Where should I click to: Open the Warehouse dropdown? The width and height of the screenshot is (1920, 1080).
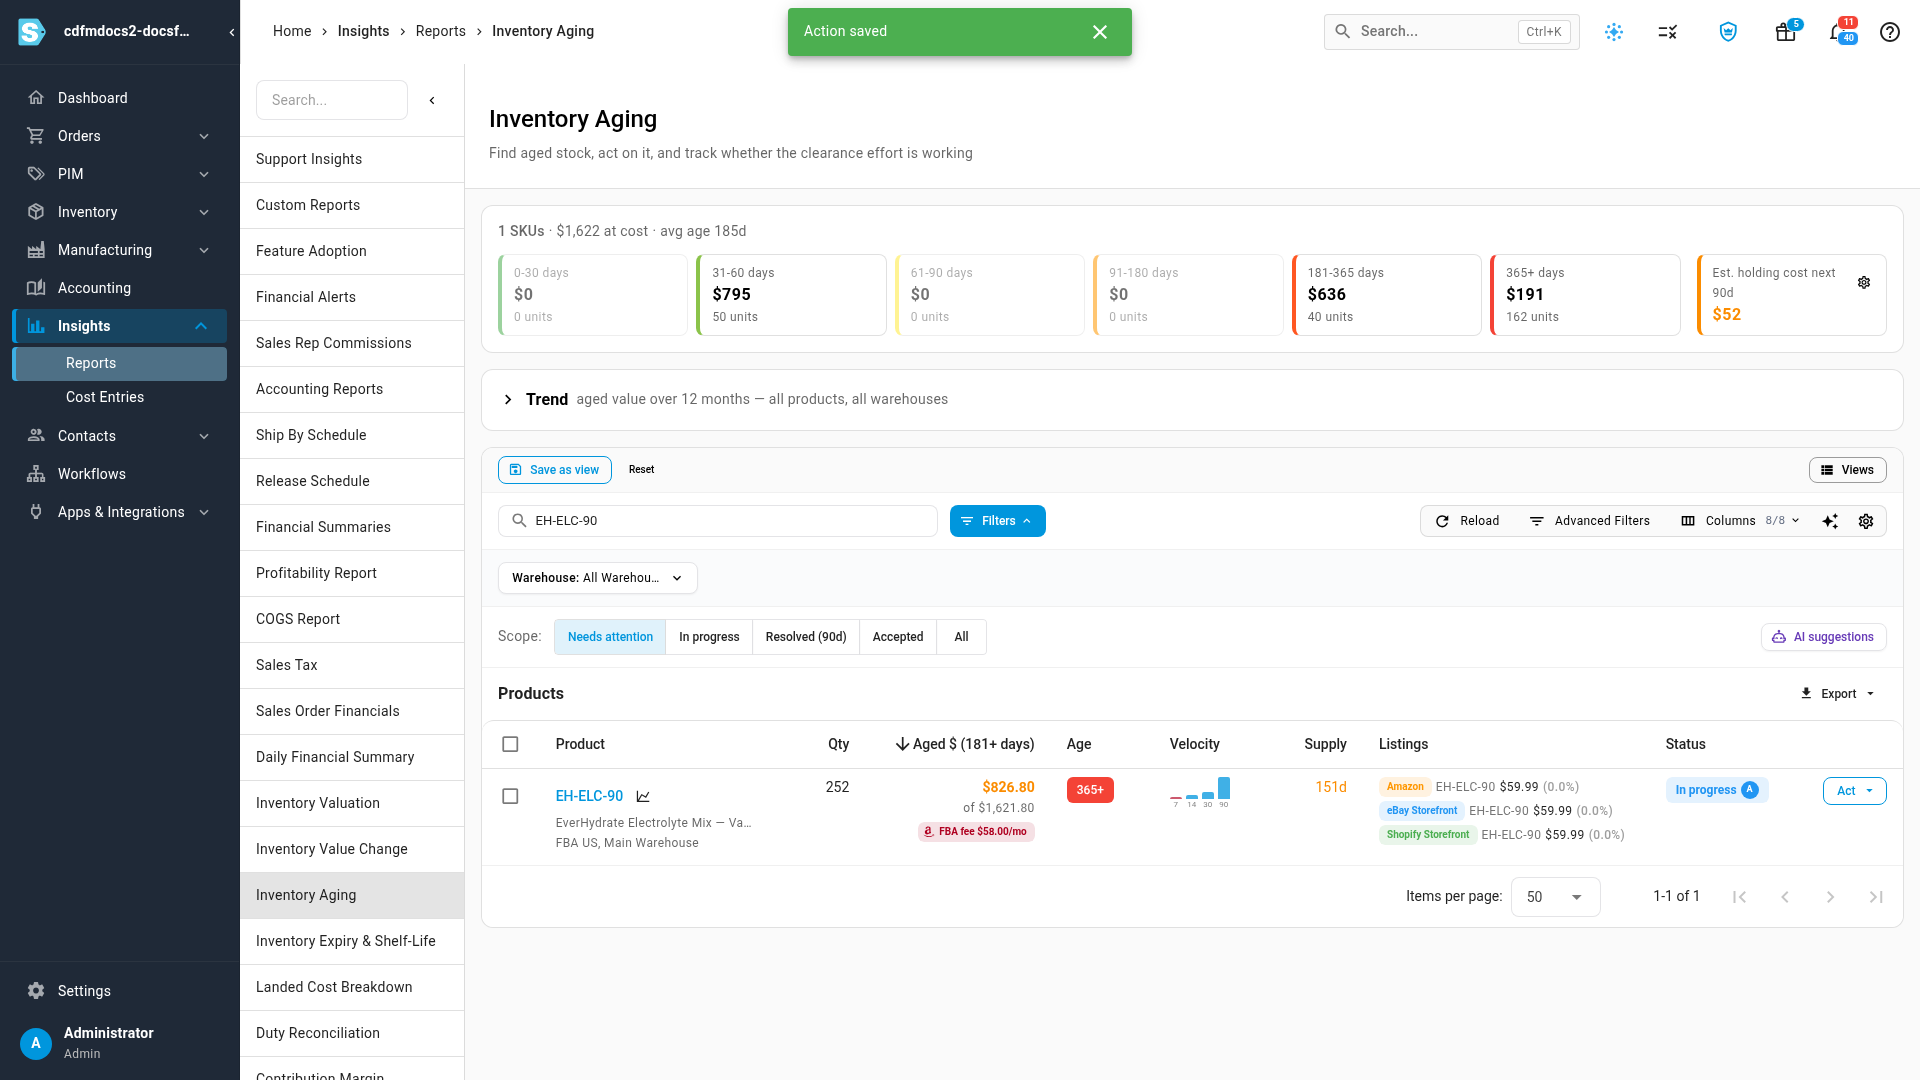[x=597, y=578]
